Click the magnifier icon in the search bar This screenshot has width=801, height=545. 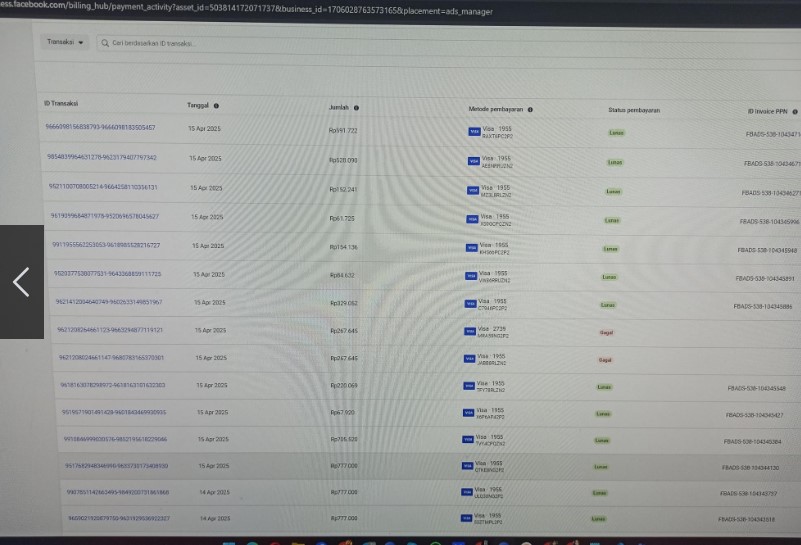click(x=103, y=43)
